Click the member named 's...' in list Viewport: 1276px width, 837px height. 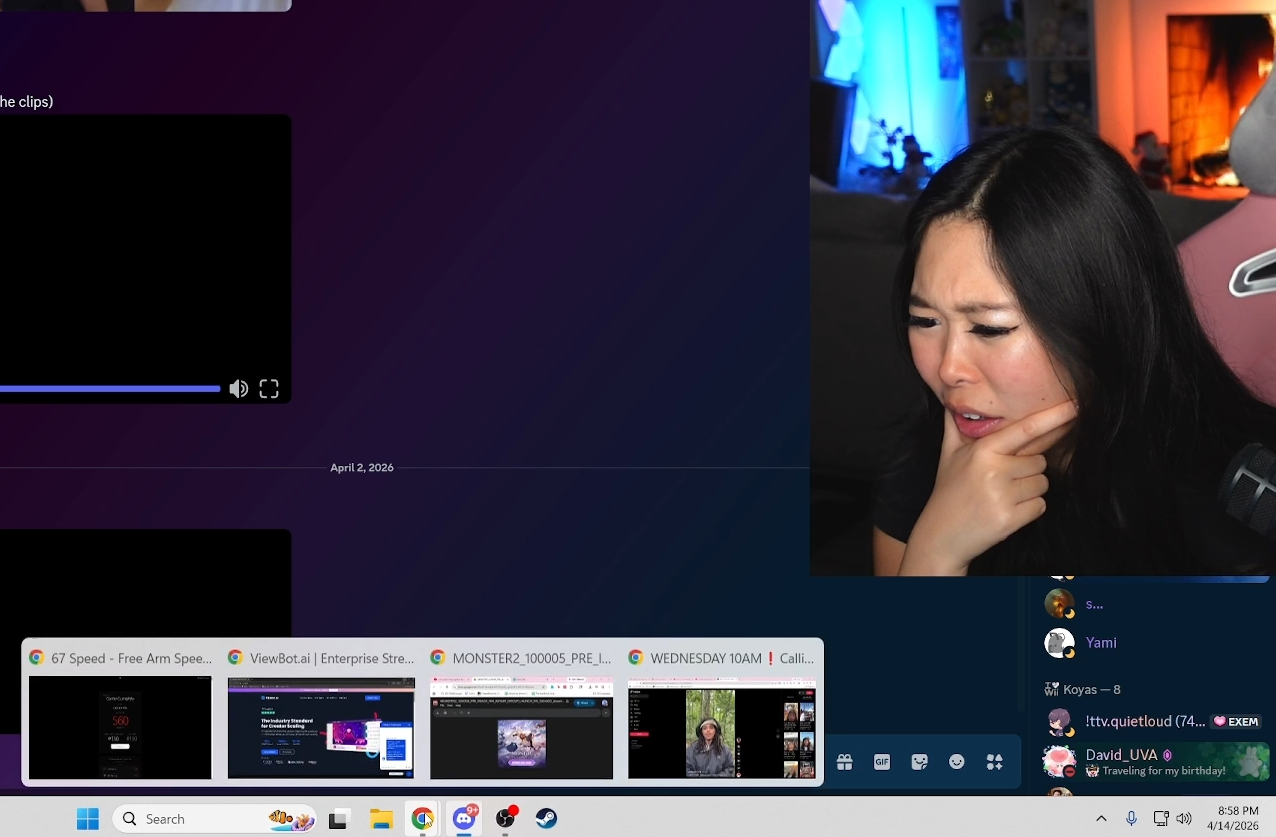click(x=1094, y=604)
